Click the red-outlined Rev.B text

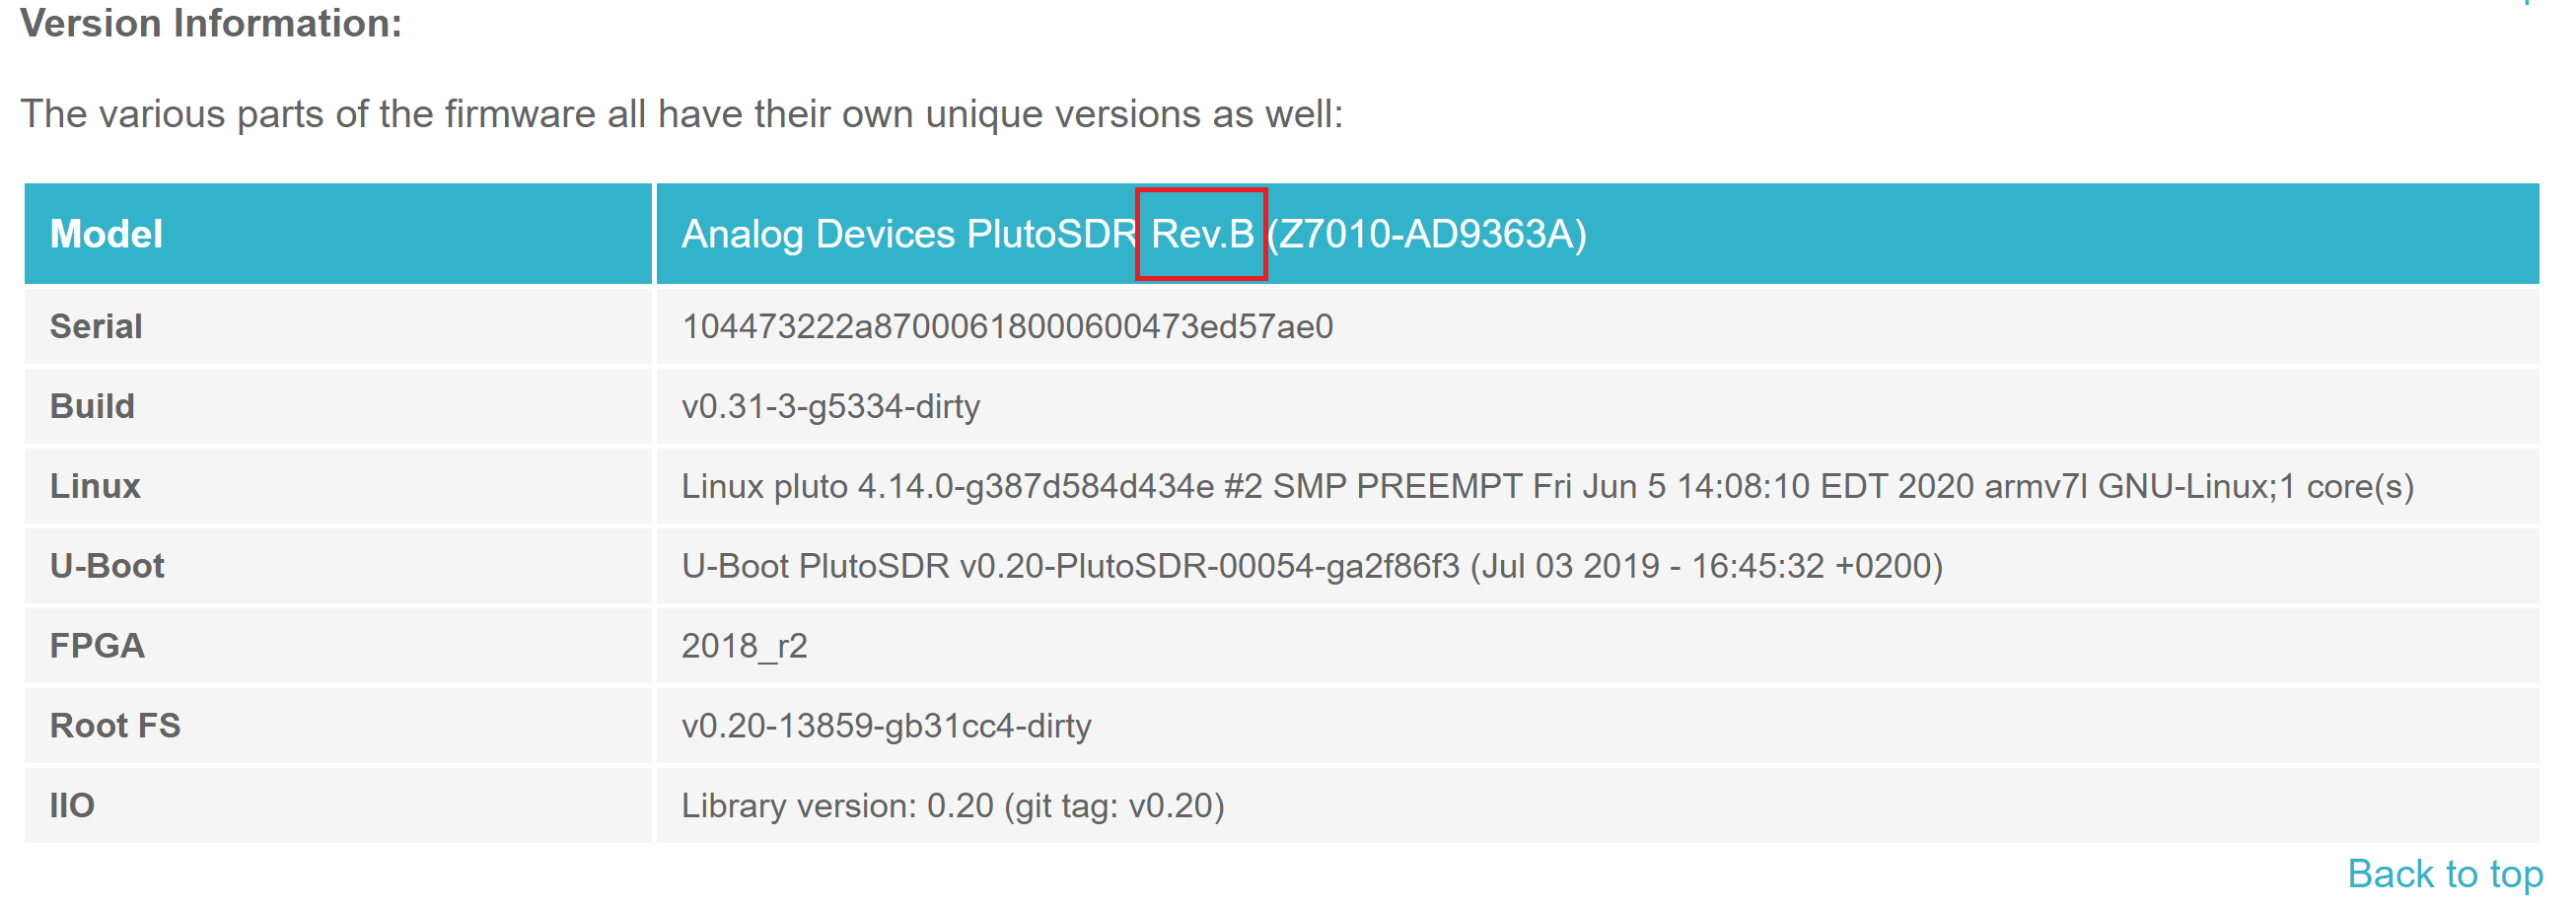[1201, 234]
